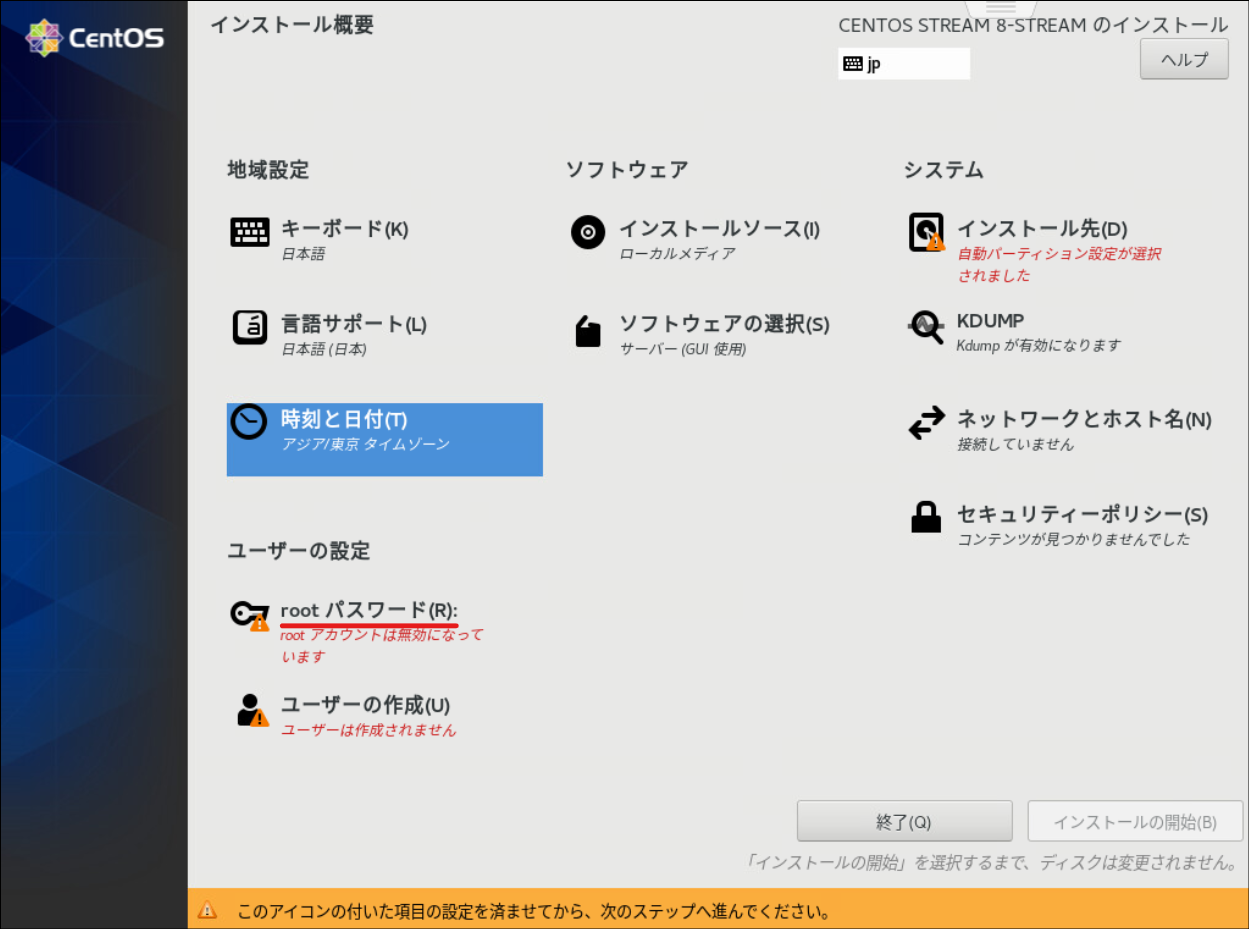The width and height of the screenshot is (1249, 929).
Task: Click the orange warning message bar
Action: 718,909
